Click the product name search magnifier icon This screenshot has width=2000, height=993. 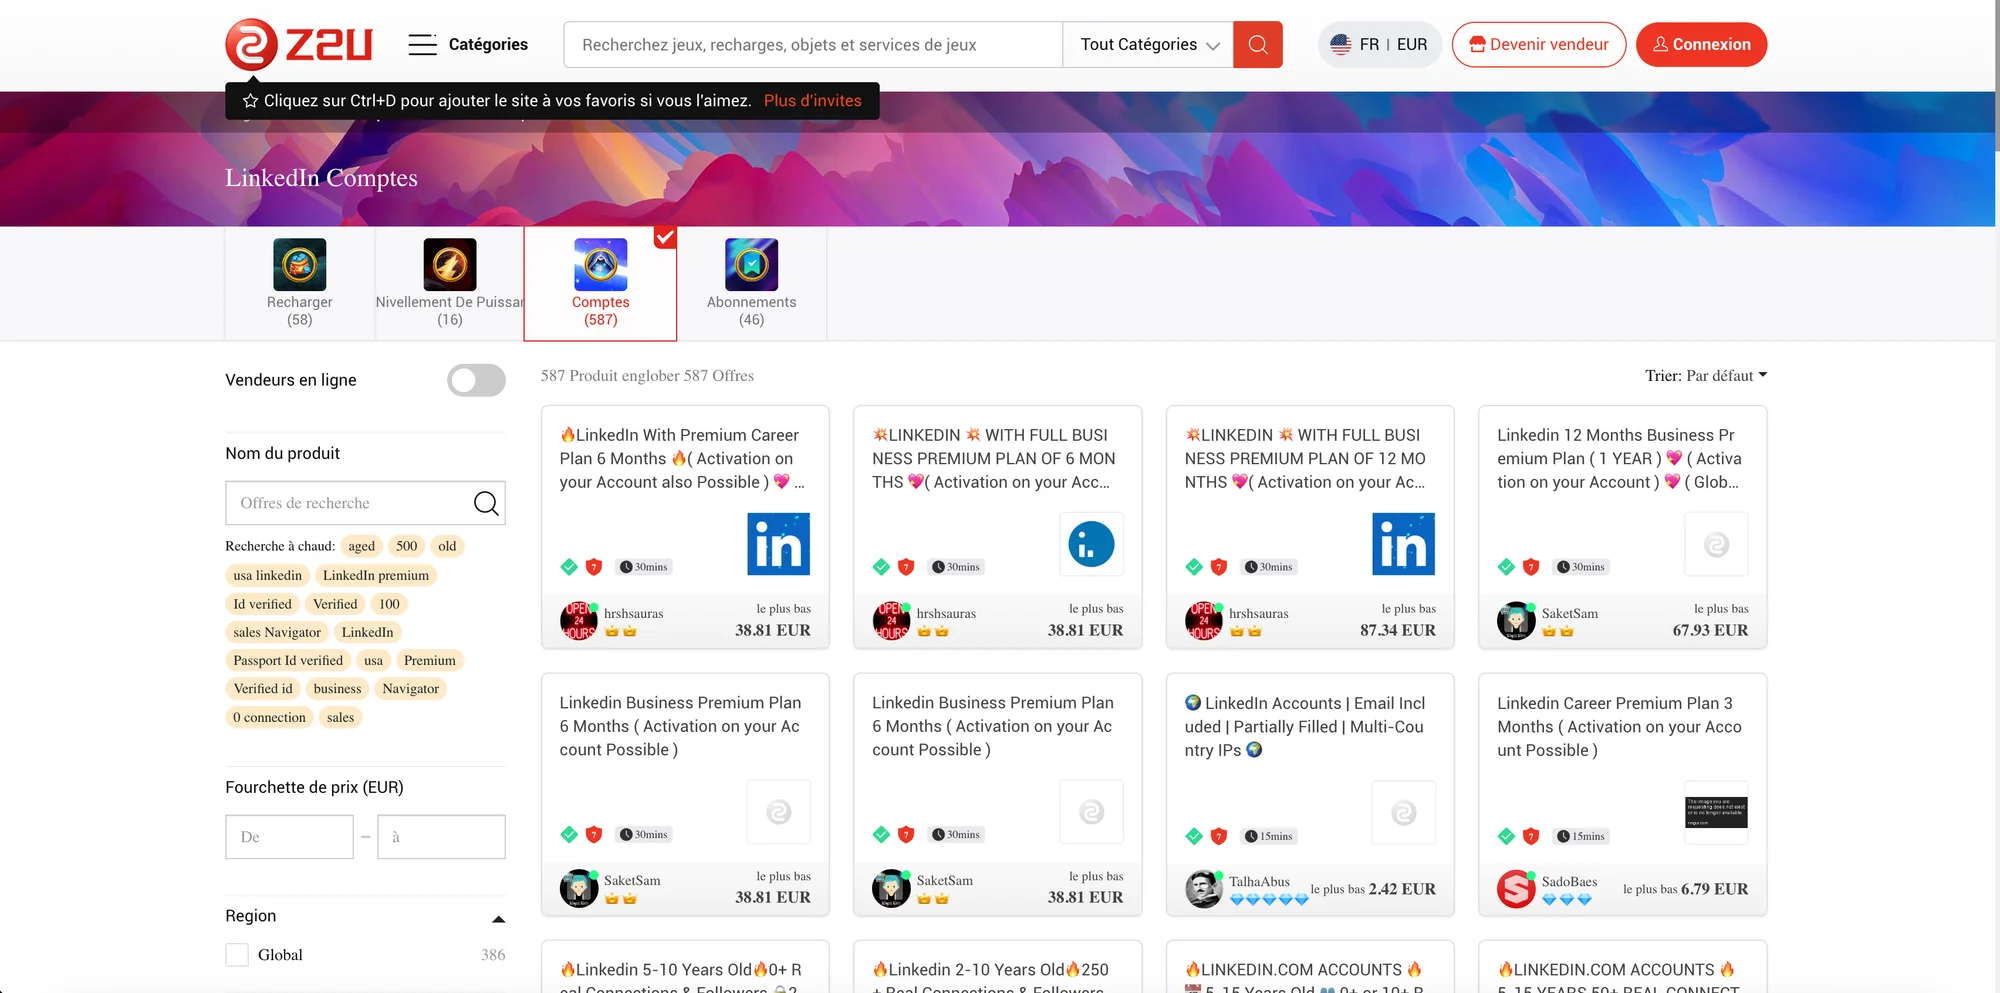[x=486, y=503]
